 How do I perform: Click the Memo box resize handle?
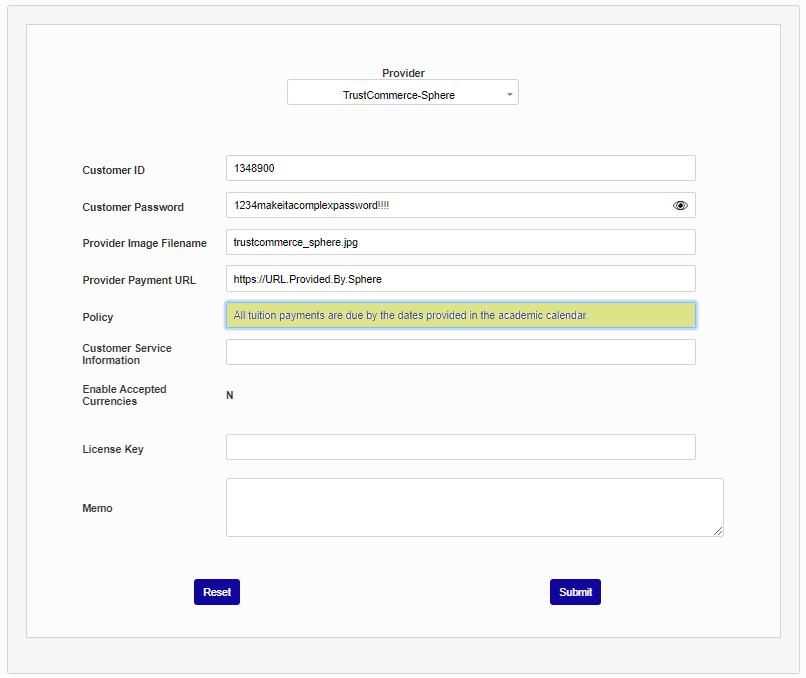click(x=718, y=531)
